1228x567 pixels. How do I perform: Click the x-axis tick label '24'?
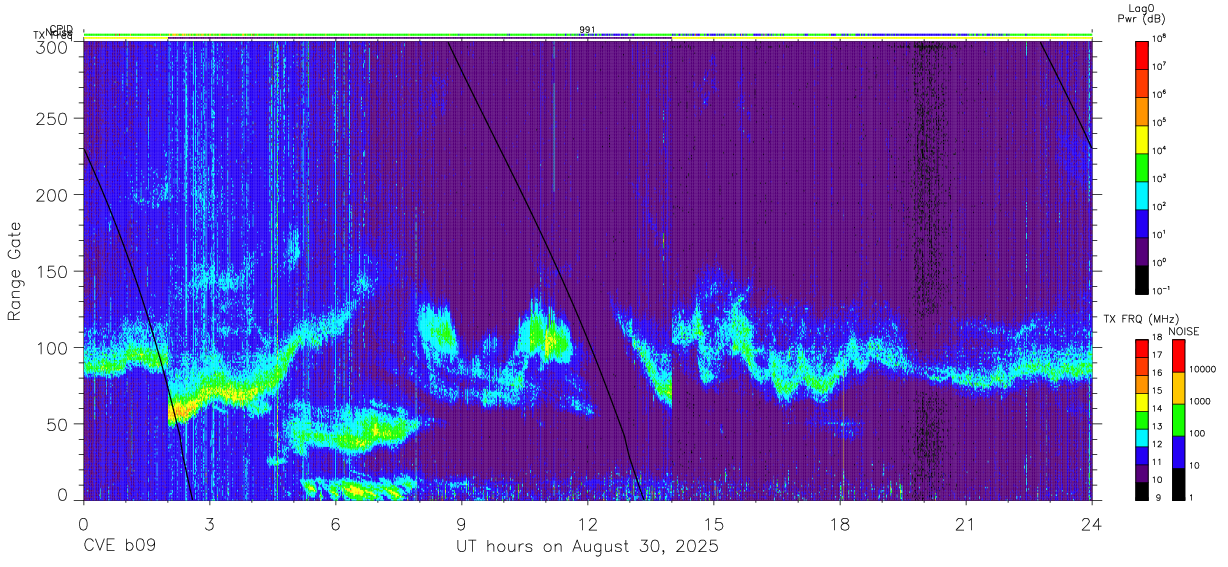point(1091,524)
